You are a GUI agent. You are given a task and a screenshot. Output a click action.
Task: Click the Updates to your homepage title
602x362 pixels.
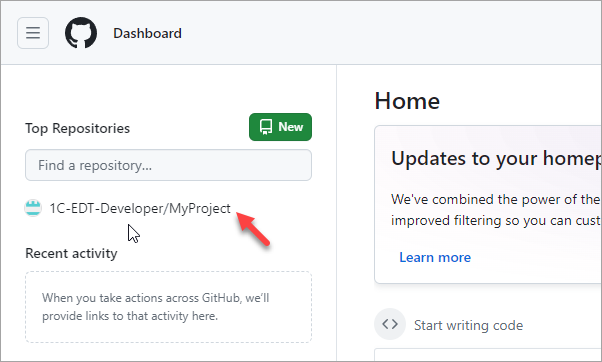pos(496,158)
